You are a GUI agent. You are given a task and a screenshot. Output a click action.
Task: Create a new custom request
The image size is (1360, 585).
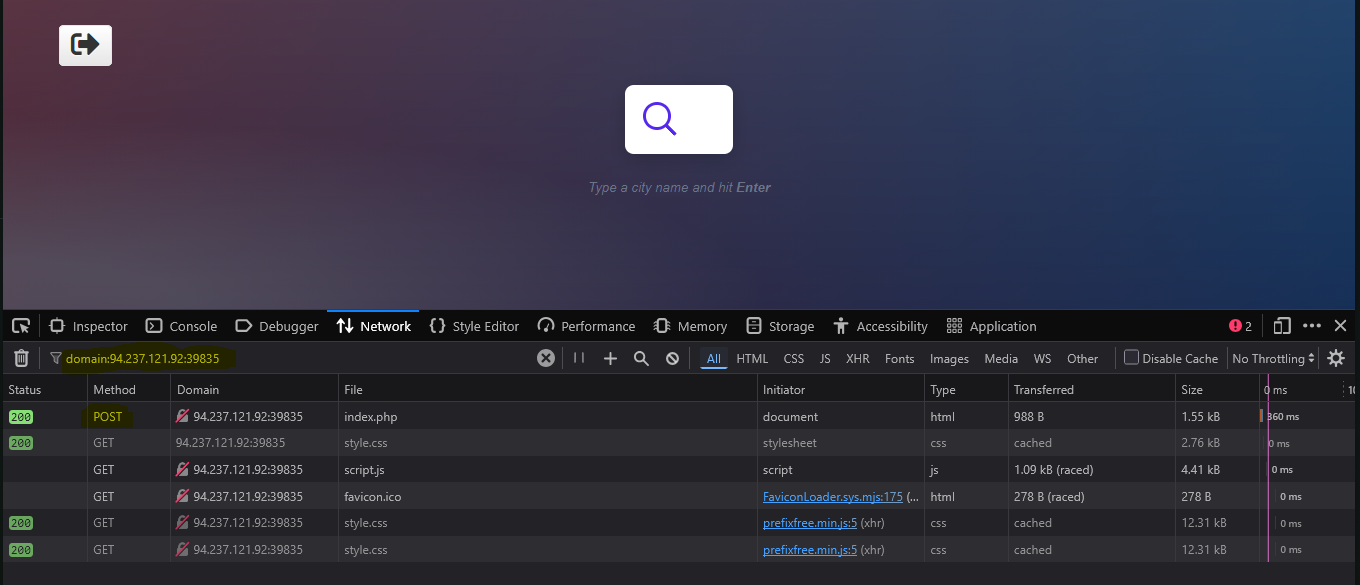pyautogui.click(x=611, y=357)
